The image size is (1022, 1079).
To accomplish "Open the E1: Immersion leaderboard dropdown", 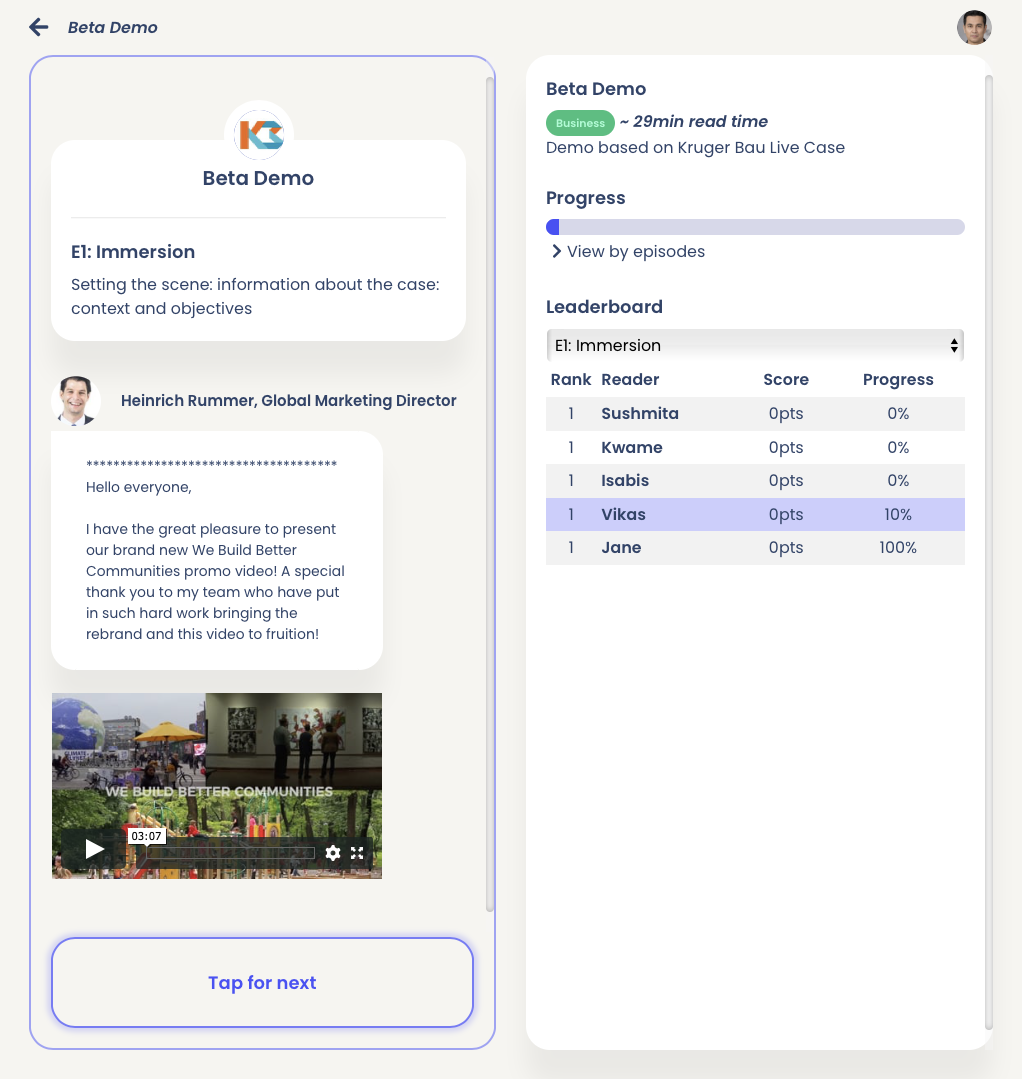I will coord(754,345).
